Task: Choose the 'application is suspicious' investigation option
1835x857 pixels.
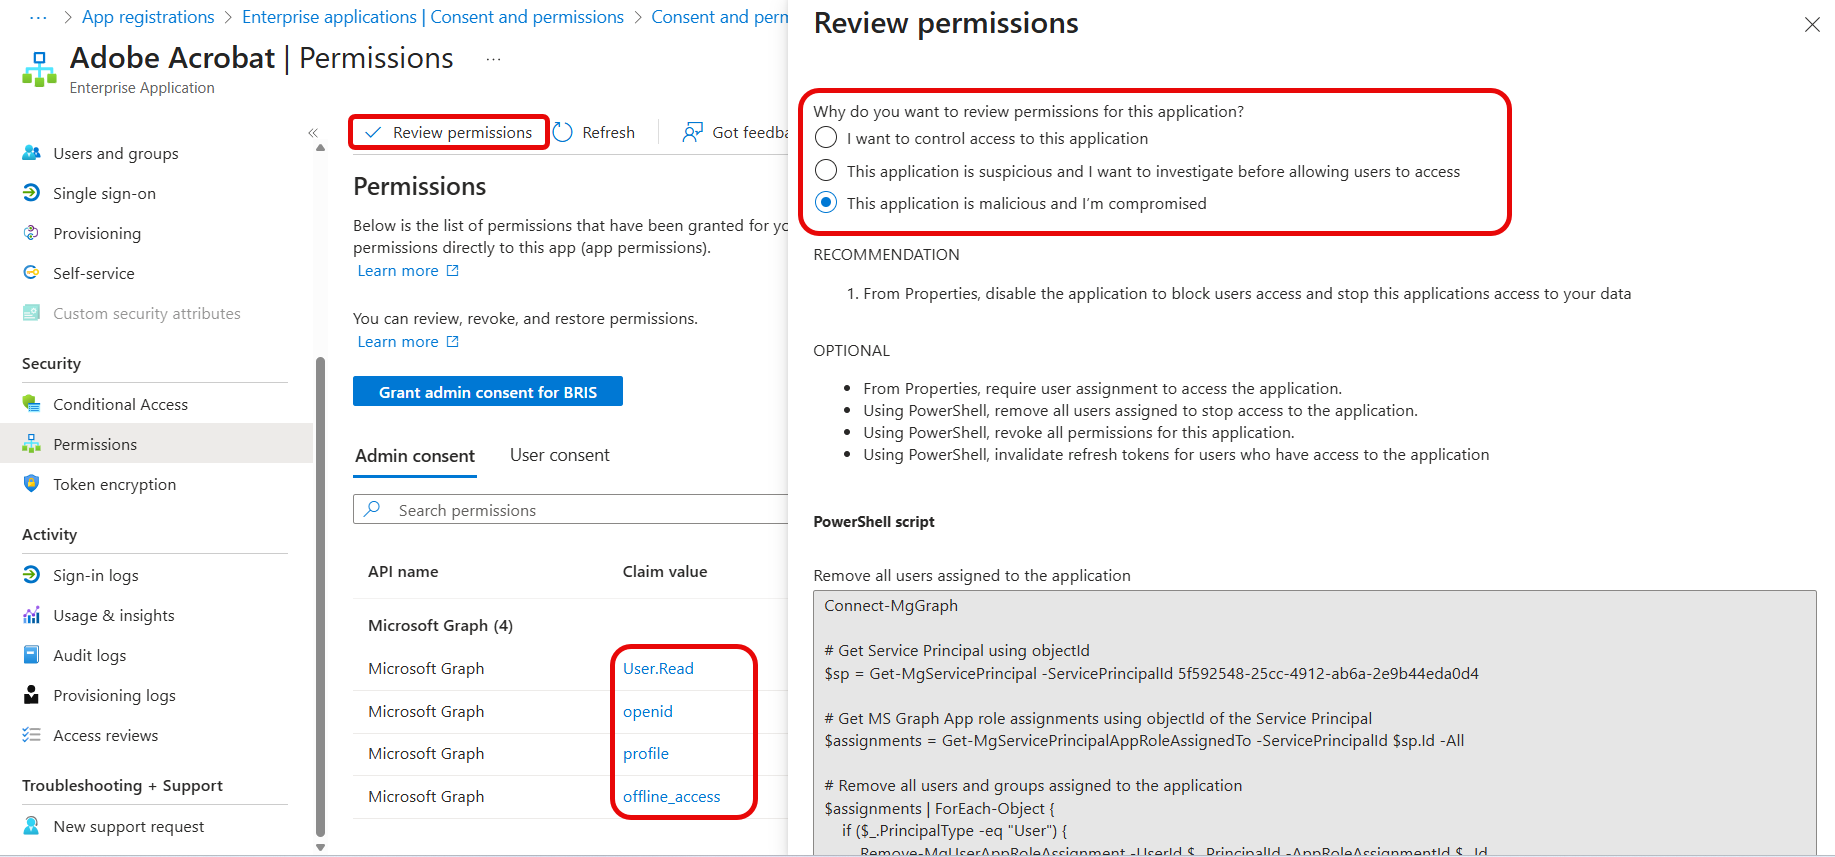Action: (825, 170)
